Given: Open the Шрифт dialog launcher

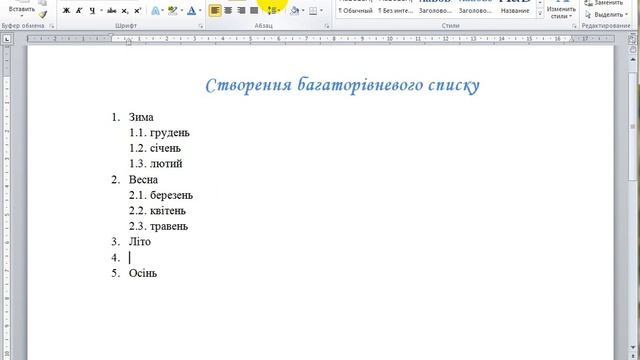Looking at the screenshot, I should [x=201, y=26].
